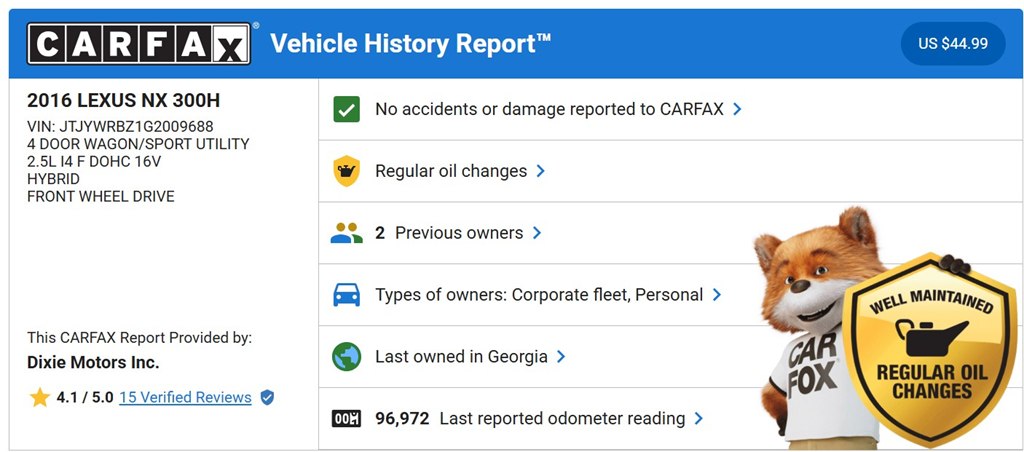The width and height of the screenshot is (1024, 452).
Task: Click the green no-accidents checkmark icon
Action: click(x=346, y=109)
